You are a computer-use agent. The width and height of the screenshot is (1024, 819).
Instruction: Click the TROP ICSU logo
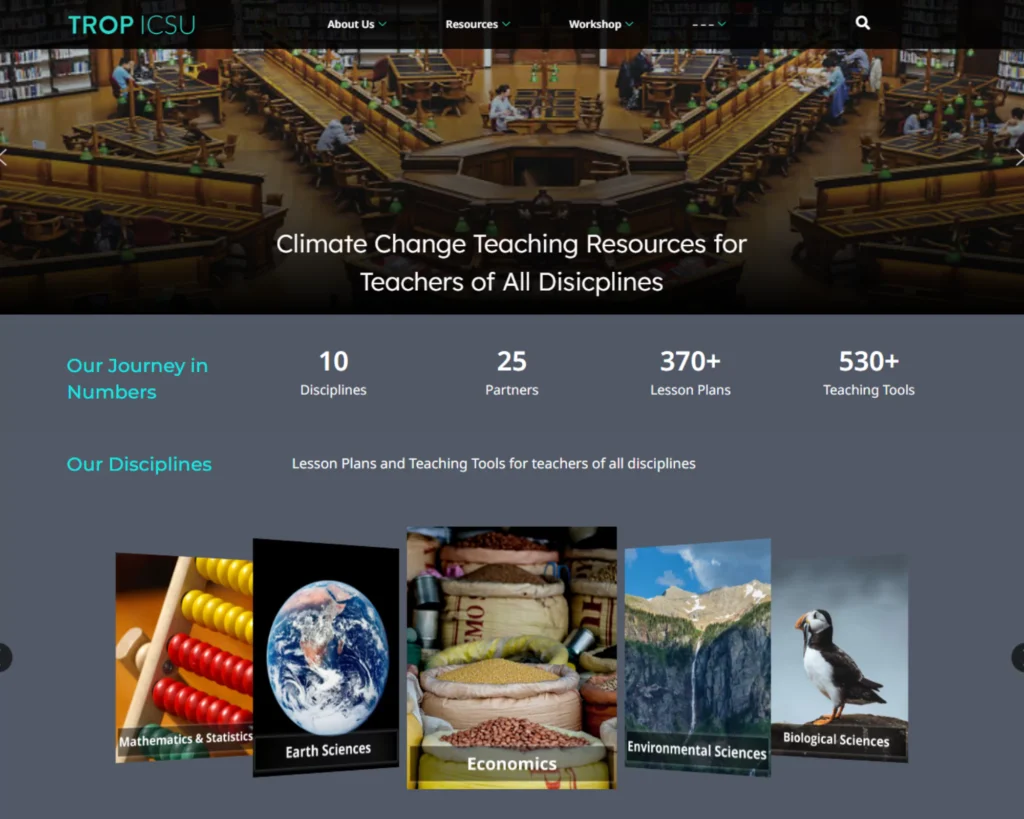click(x=132, y=25)
